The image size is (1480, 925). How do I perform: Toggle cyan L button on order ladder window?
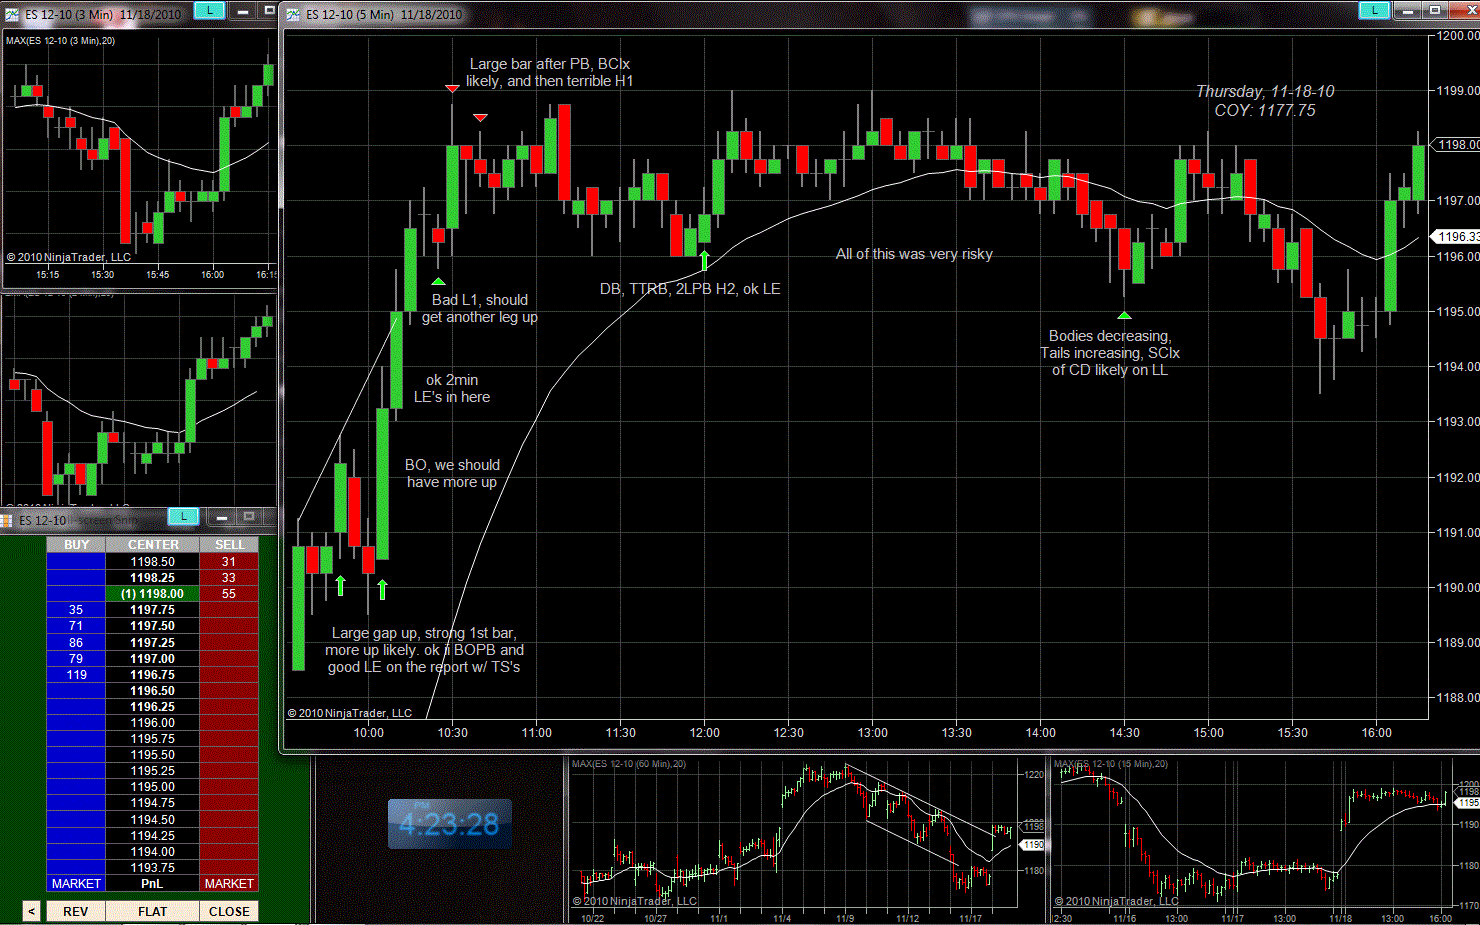(183, 516)
